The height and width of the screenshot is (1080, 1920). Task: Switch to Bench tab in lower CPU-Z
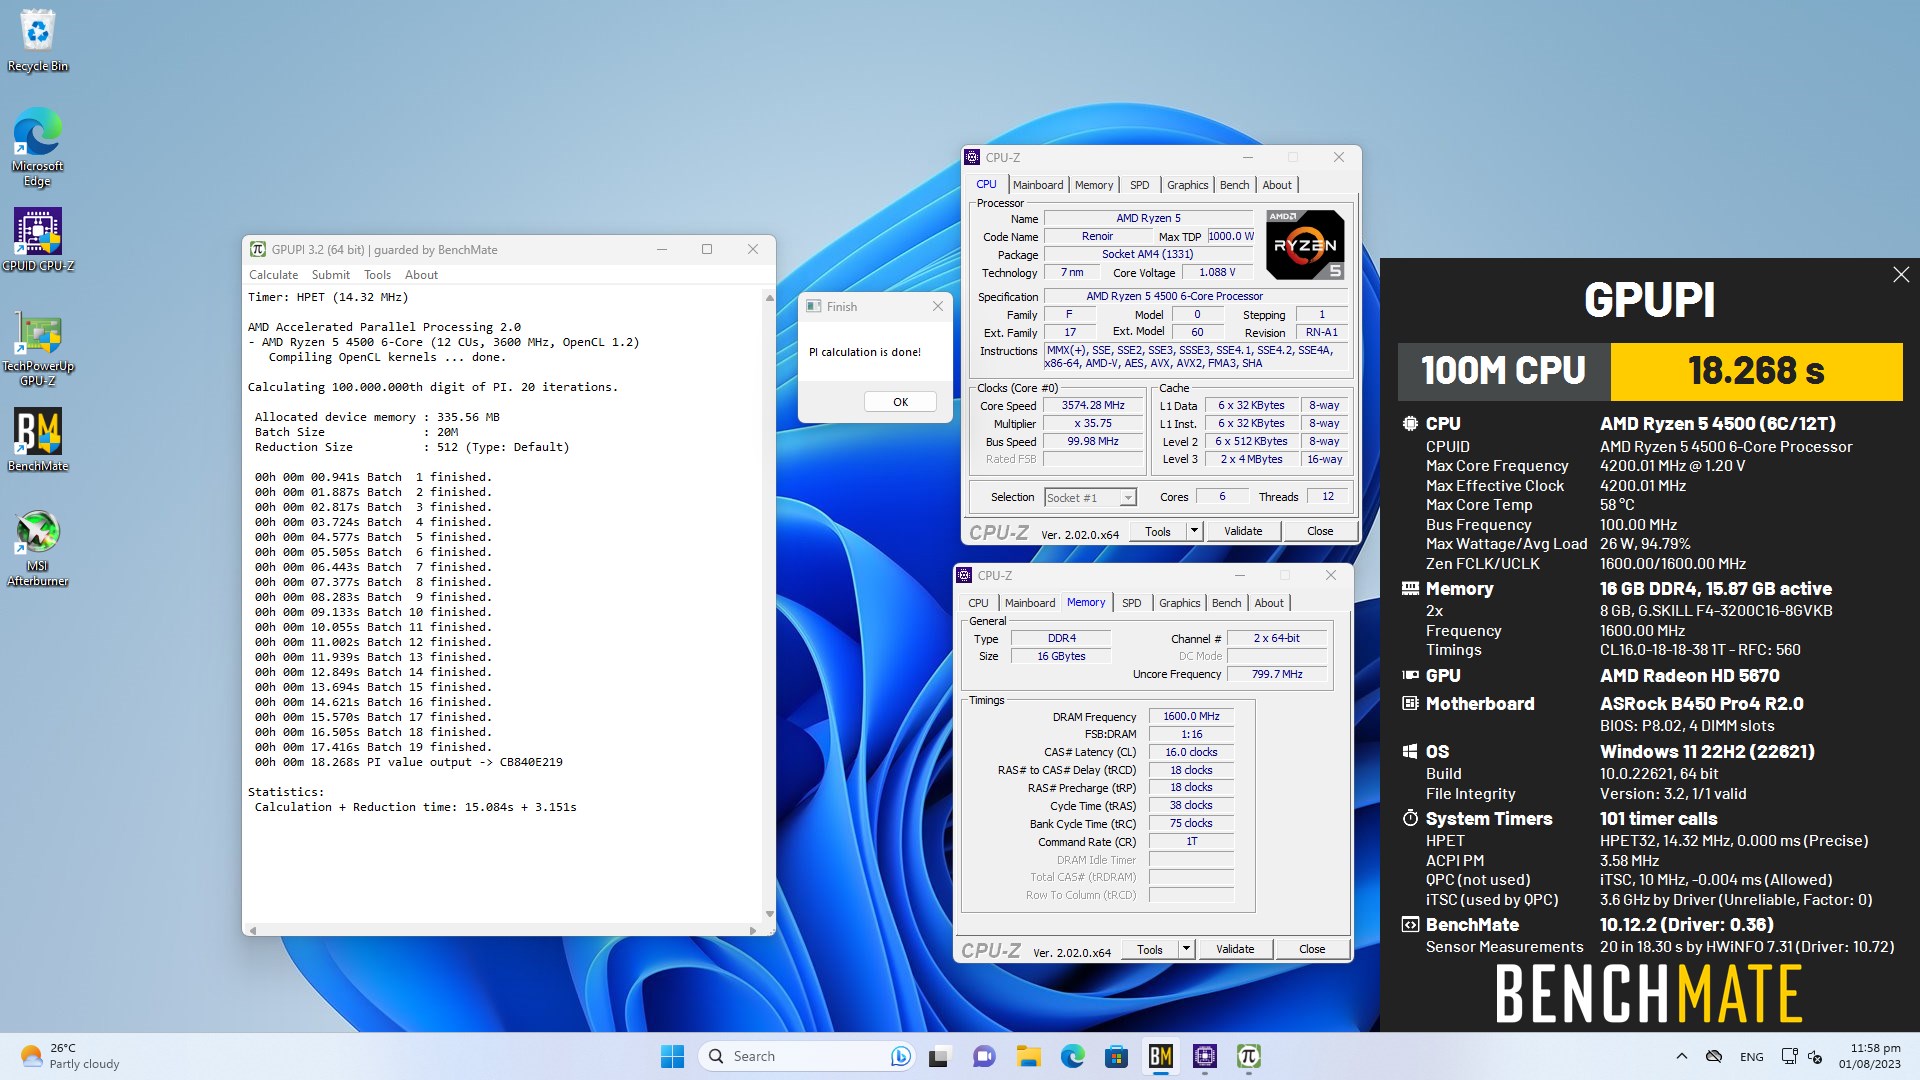1226,603
